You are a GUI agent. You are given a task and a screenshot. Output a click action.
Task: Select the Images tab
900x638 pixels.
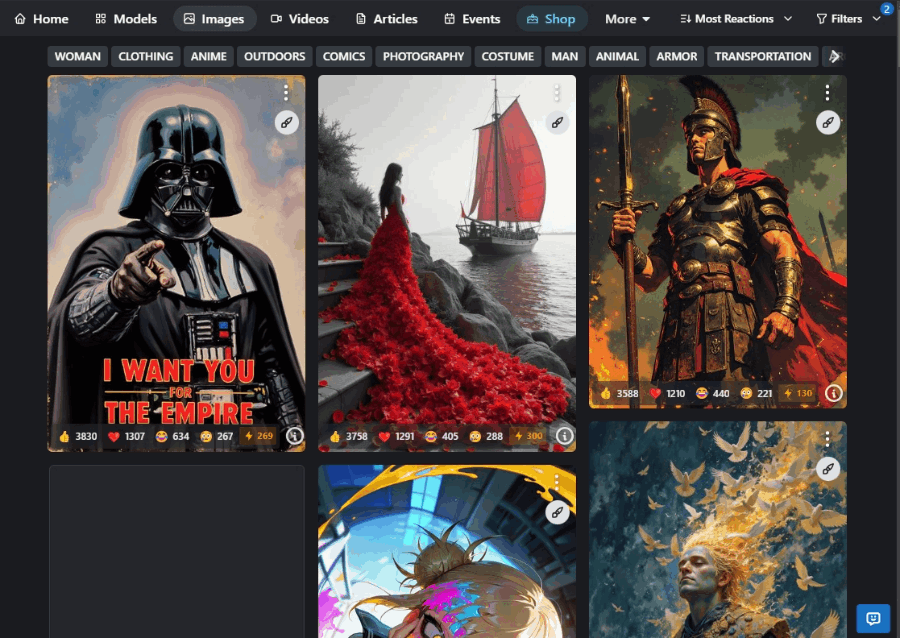pyautogui.click(x=215, y=19)
